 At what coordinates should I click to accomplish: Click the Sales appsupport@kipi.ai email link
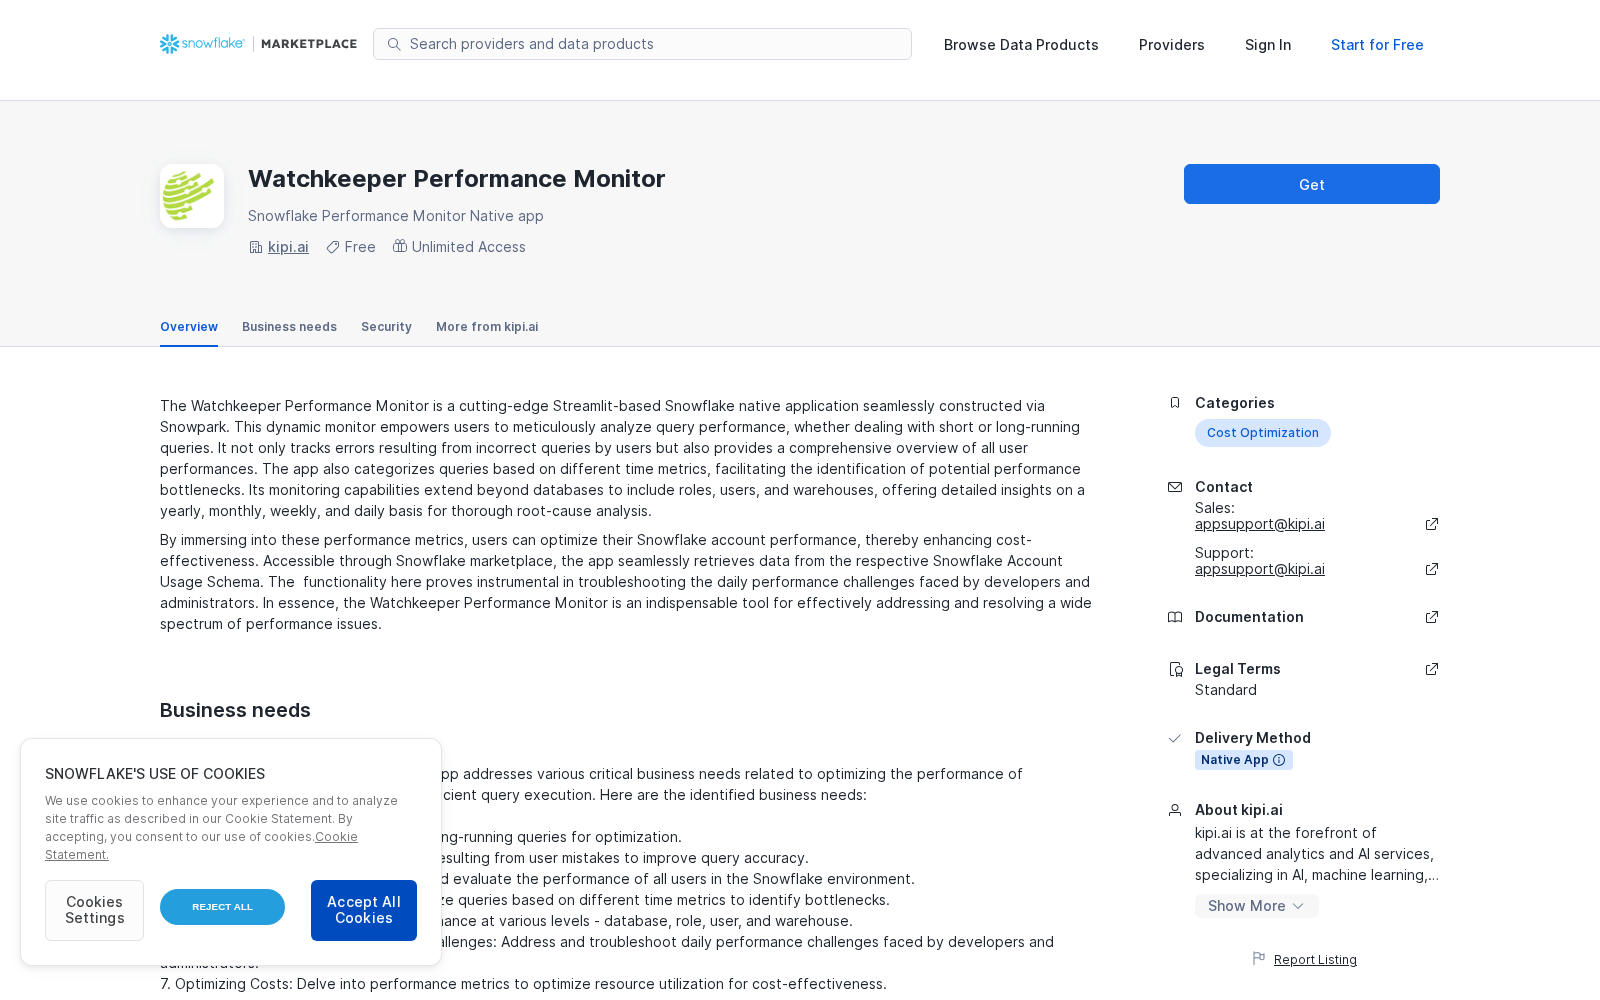[x=1260, y=524]
